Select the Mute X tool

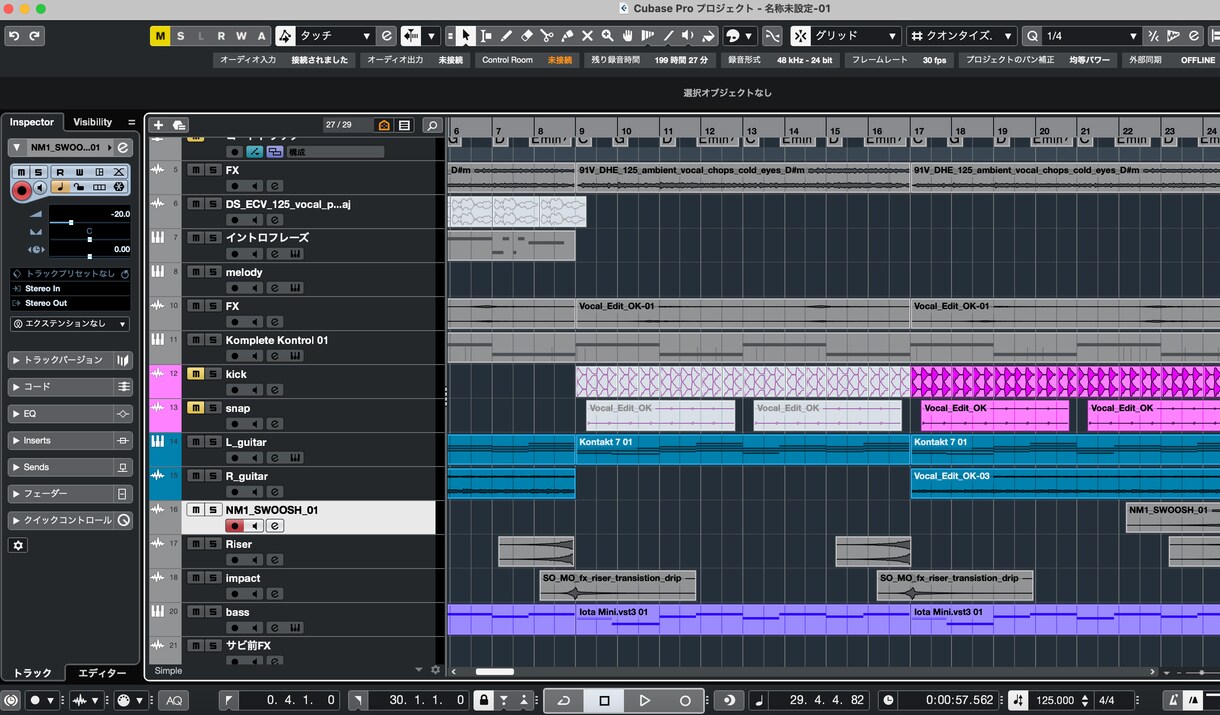[587, 36]
